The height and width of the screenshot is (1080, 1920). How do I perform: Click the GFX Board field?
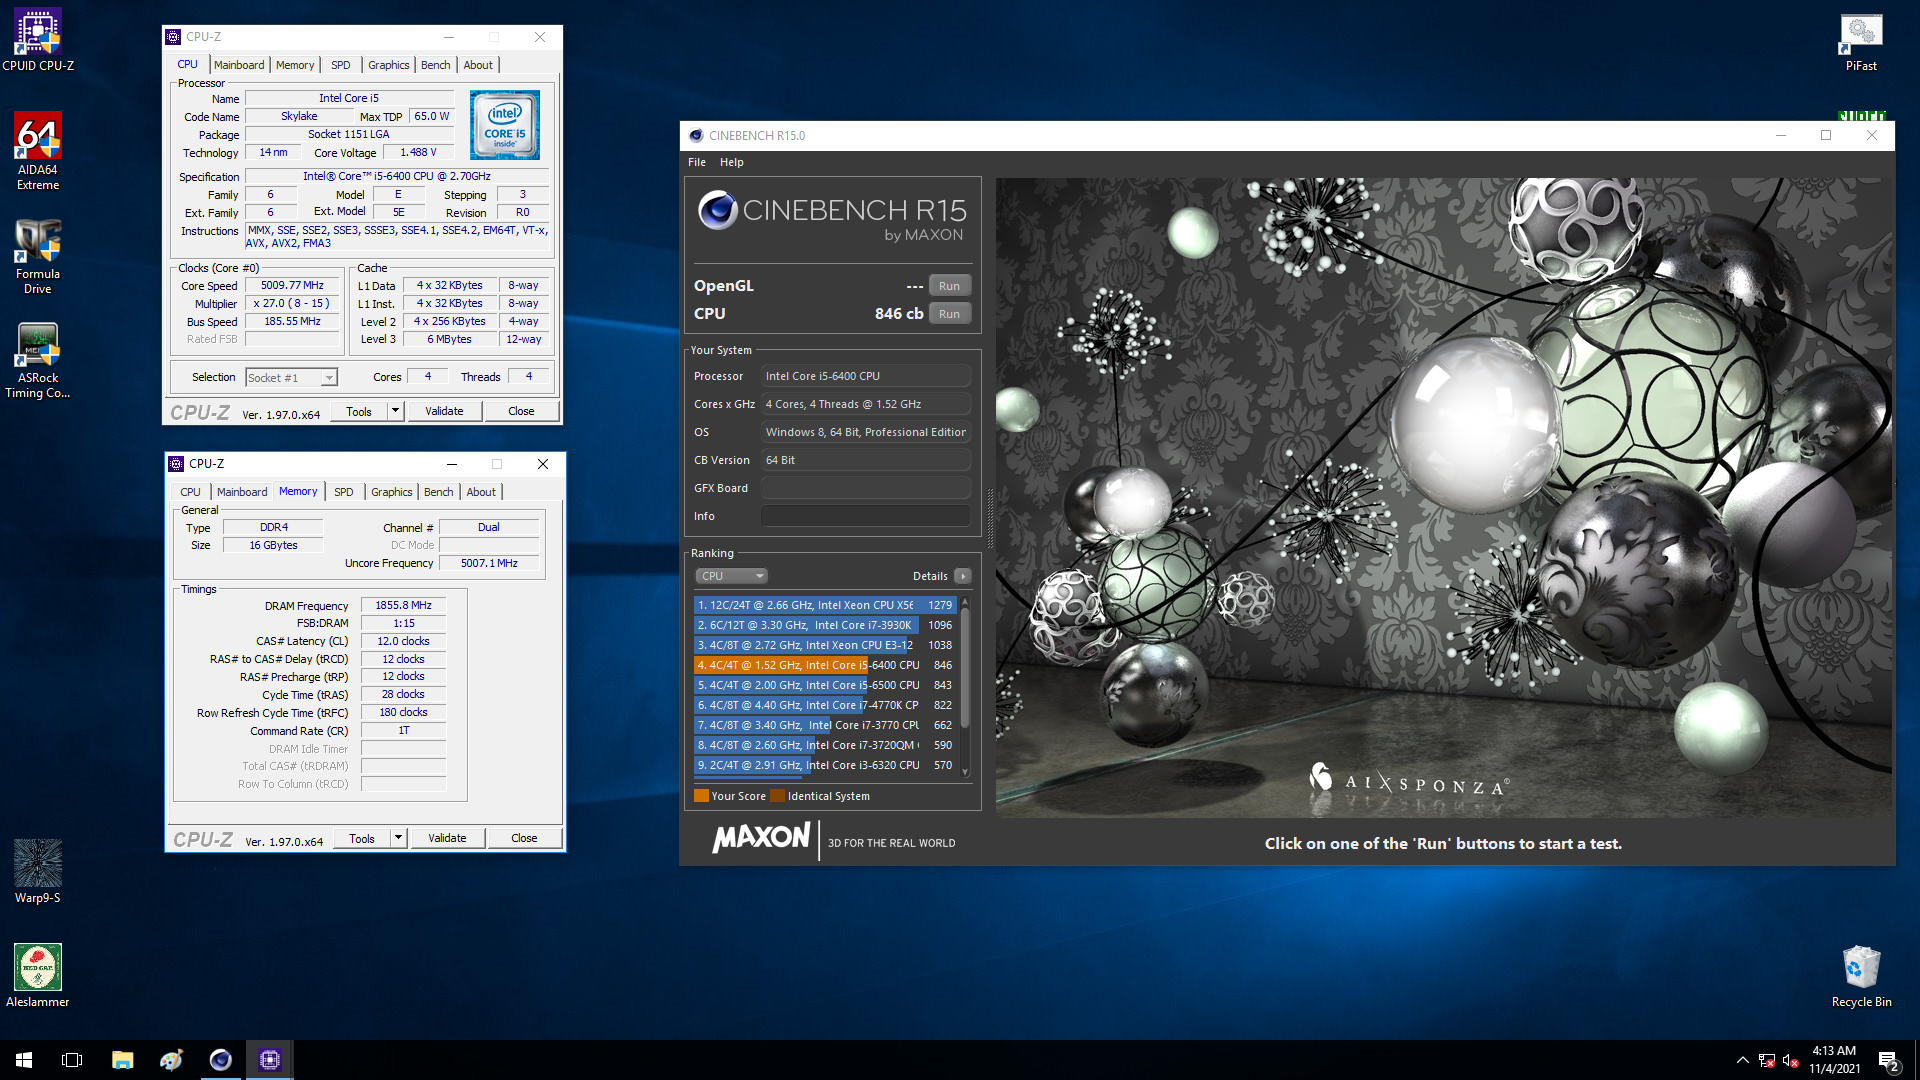866,488
